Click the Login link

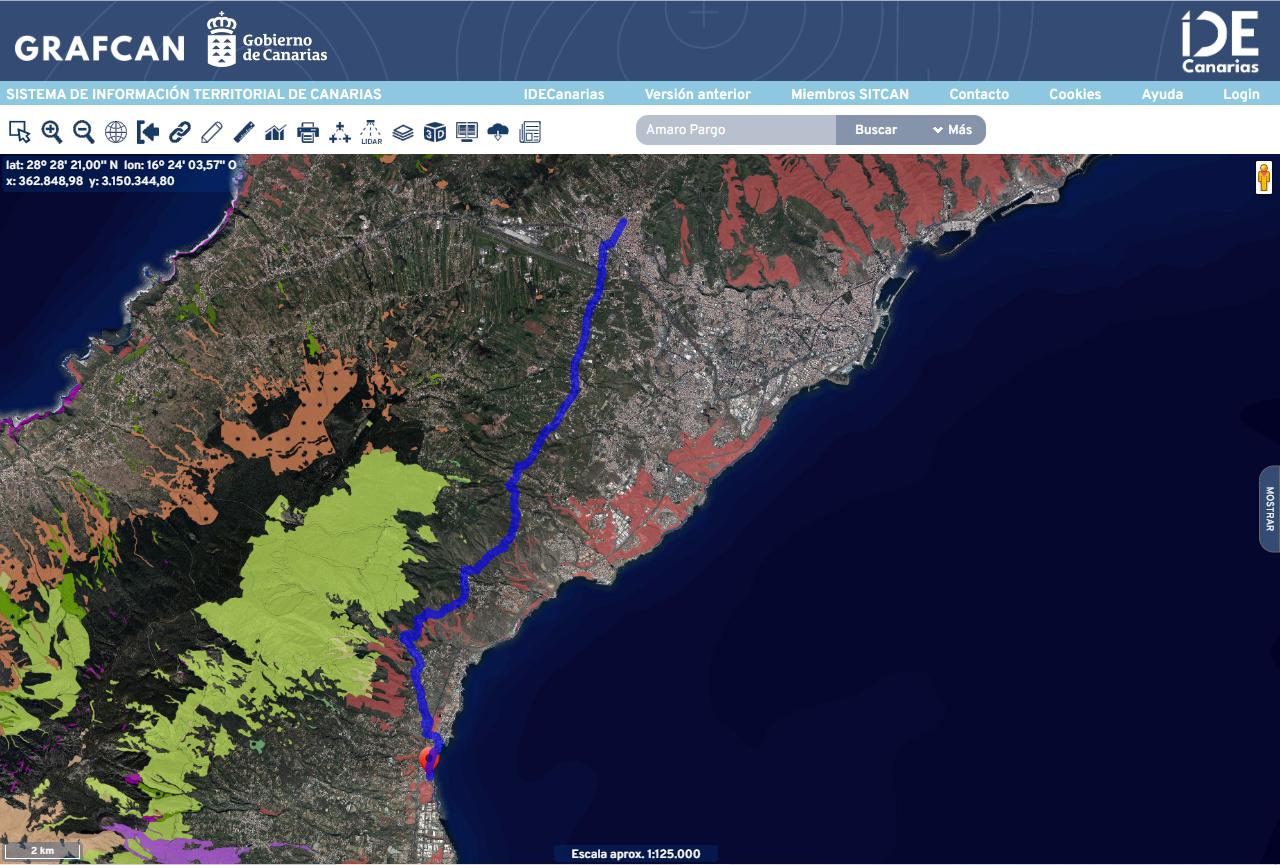click(1241, 94)
